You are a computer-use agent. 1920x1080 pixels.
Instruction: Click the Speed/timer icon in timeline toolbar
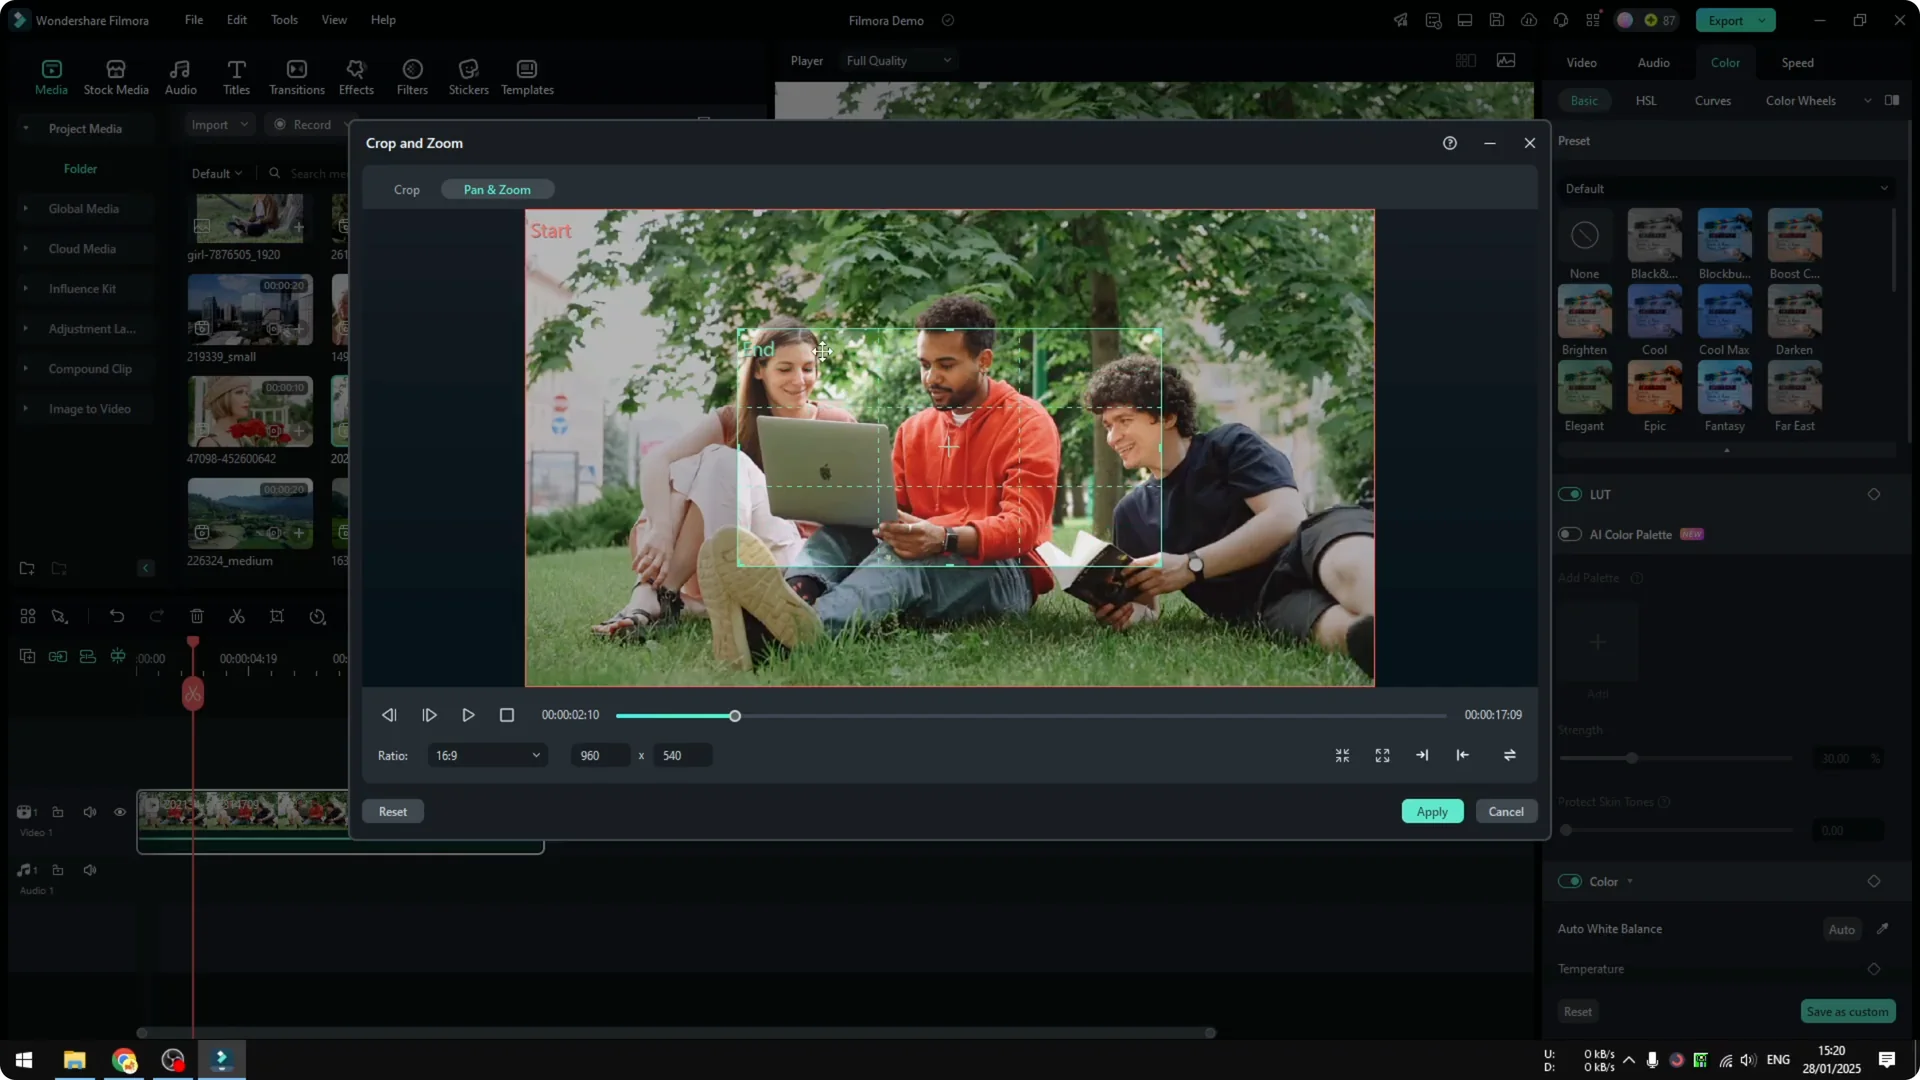(x=317, y=616)
